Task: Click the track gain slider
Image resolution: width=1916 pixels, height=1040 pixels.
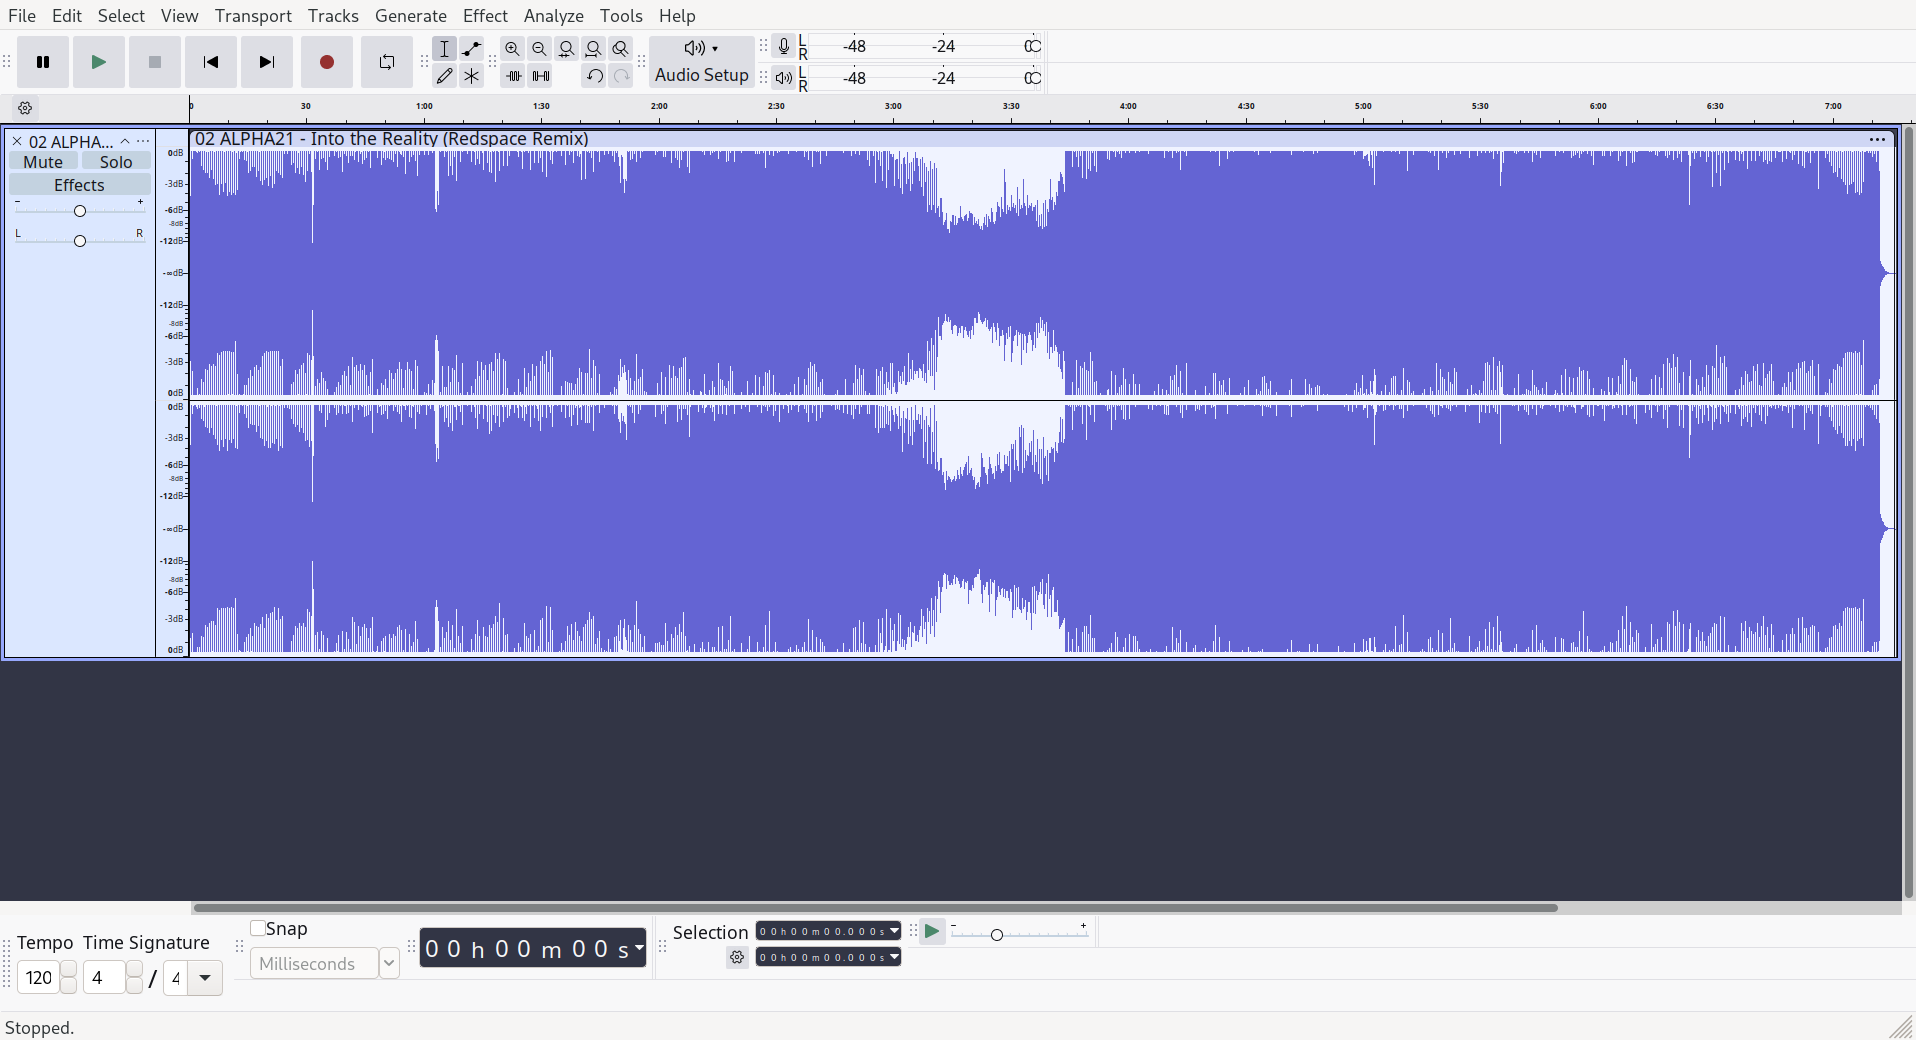Action: (80, 210)
